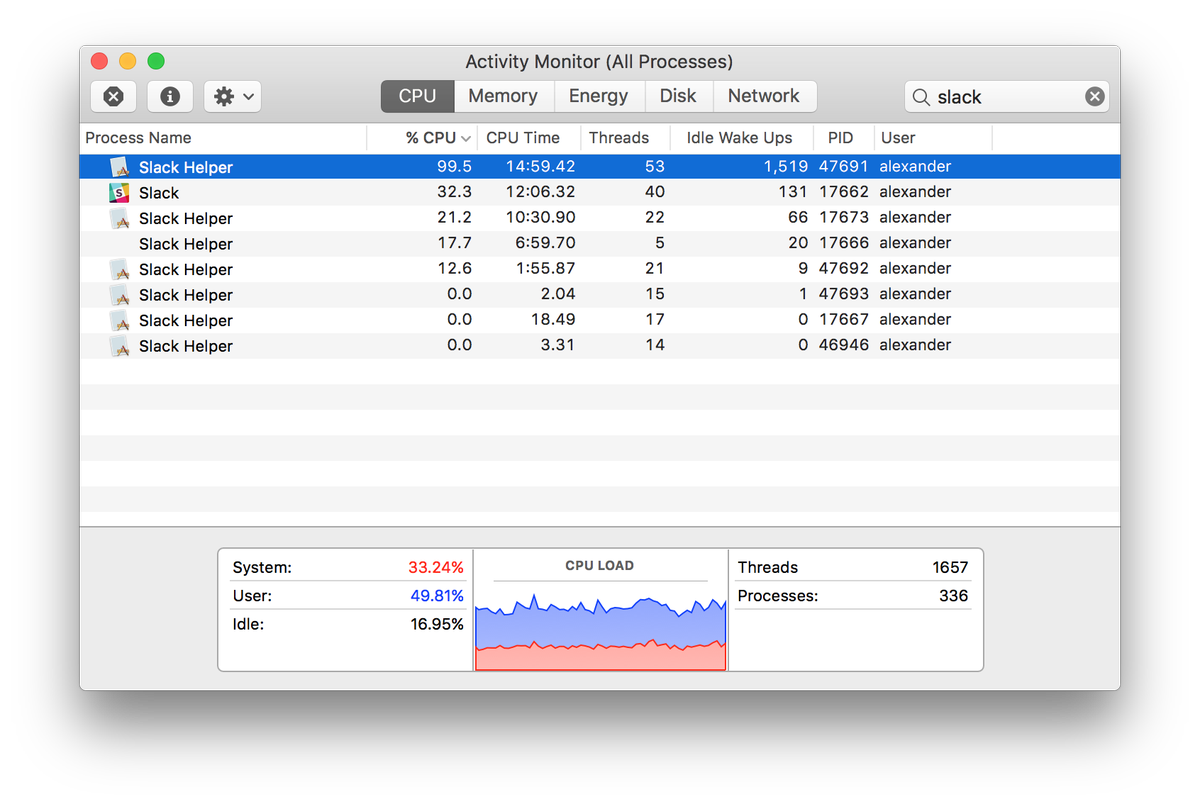Sort by the User column header
Screen dimensions: 1200x804
click(933, 138)
